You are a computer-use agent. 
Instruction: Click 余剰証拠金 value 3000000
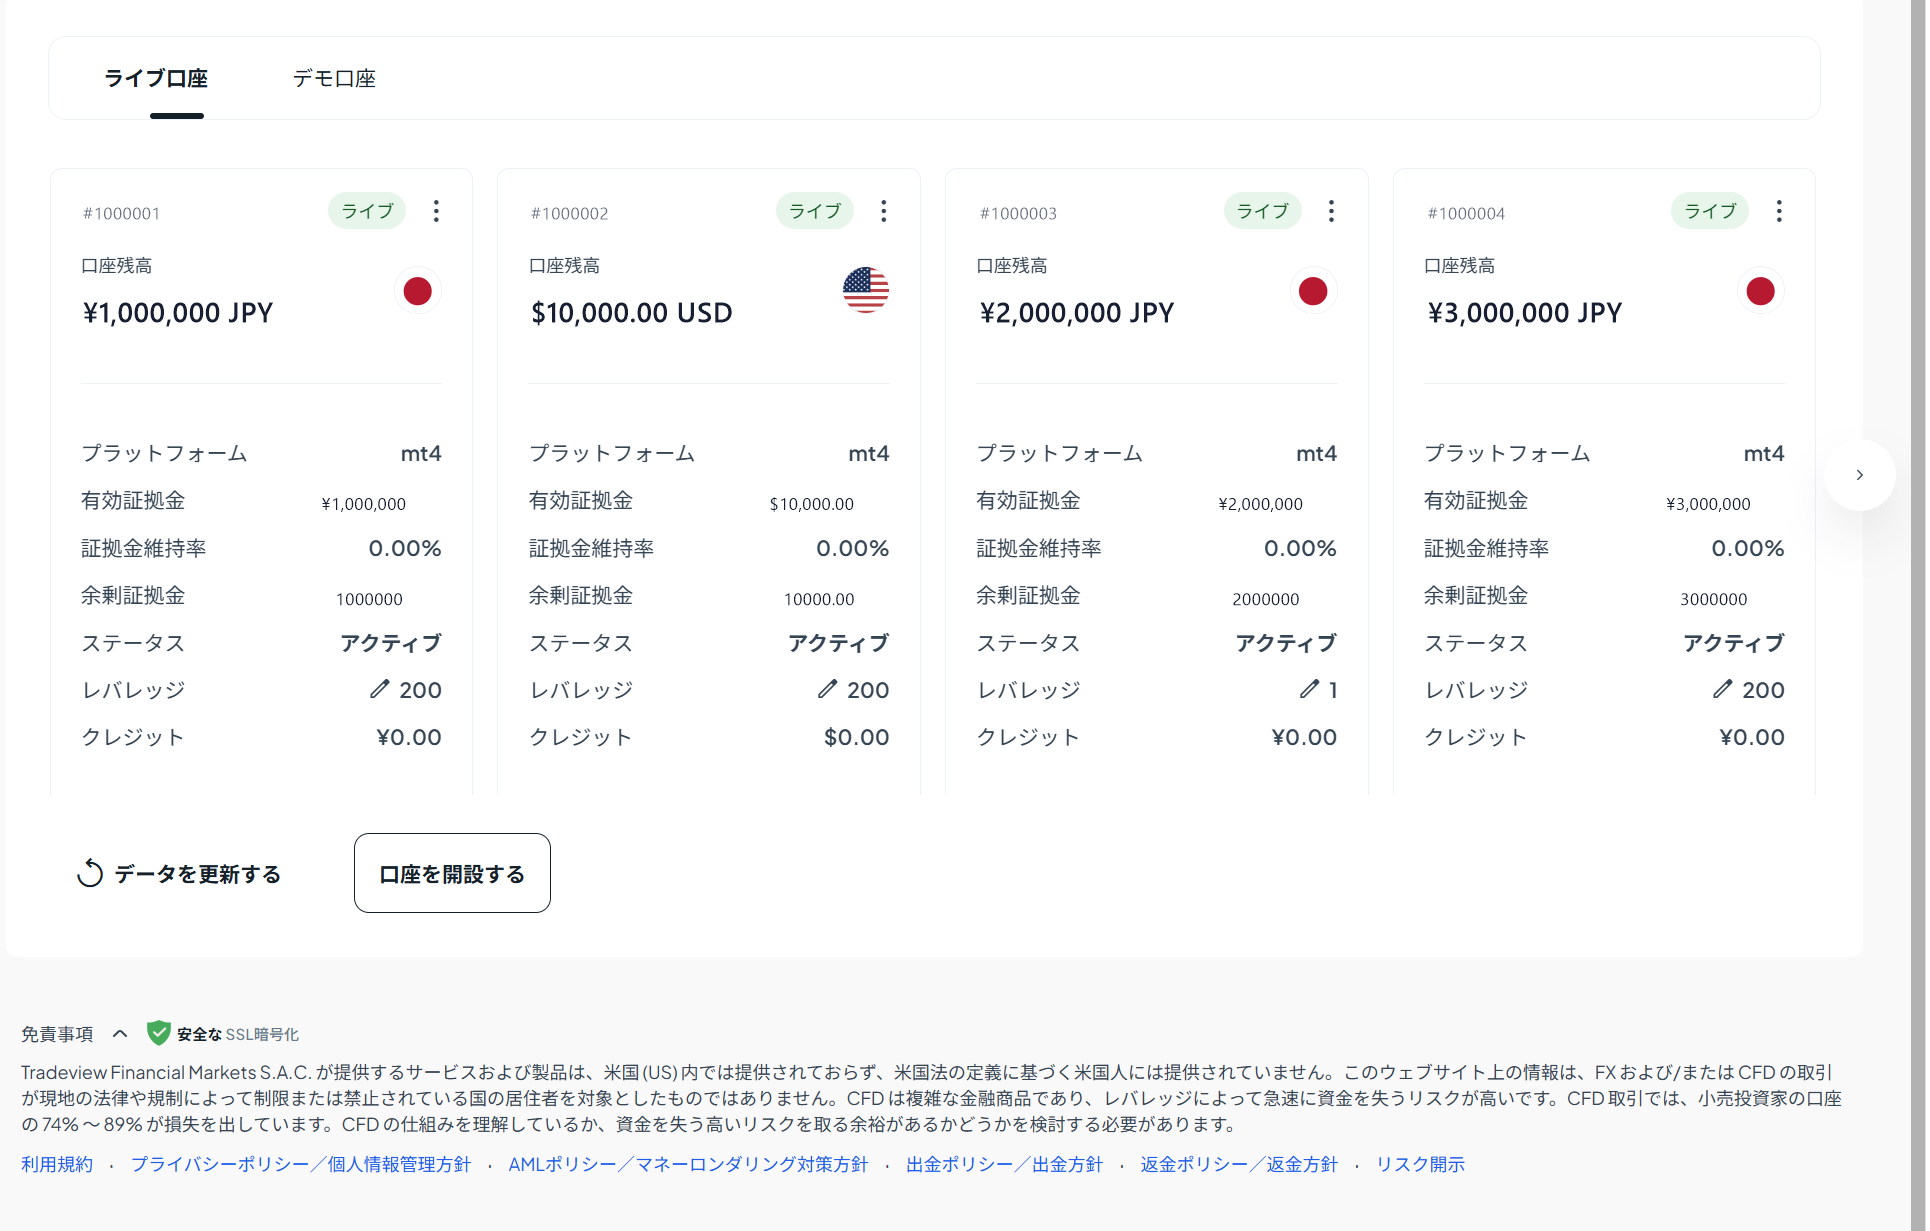1713,599
